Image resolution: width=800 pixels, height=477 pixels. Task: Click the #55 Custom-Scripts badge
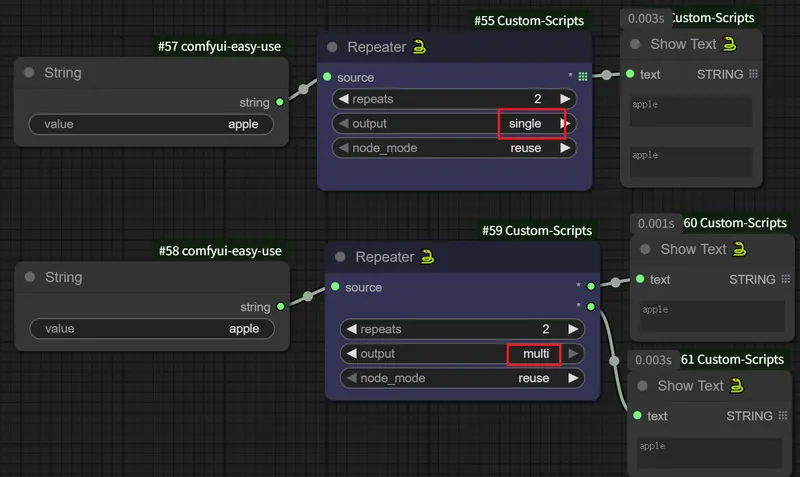(529, 21)
